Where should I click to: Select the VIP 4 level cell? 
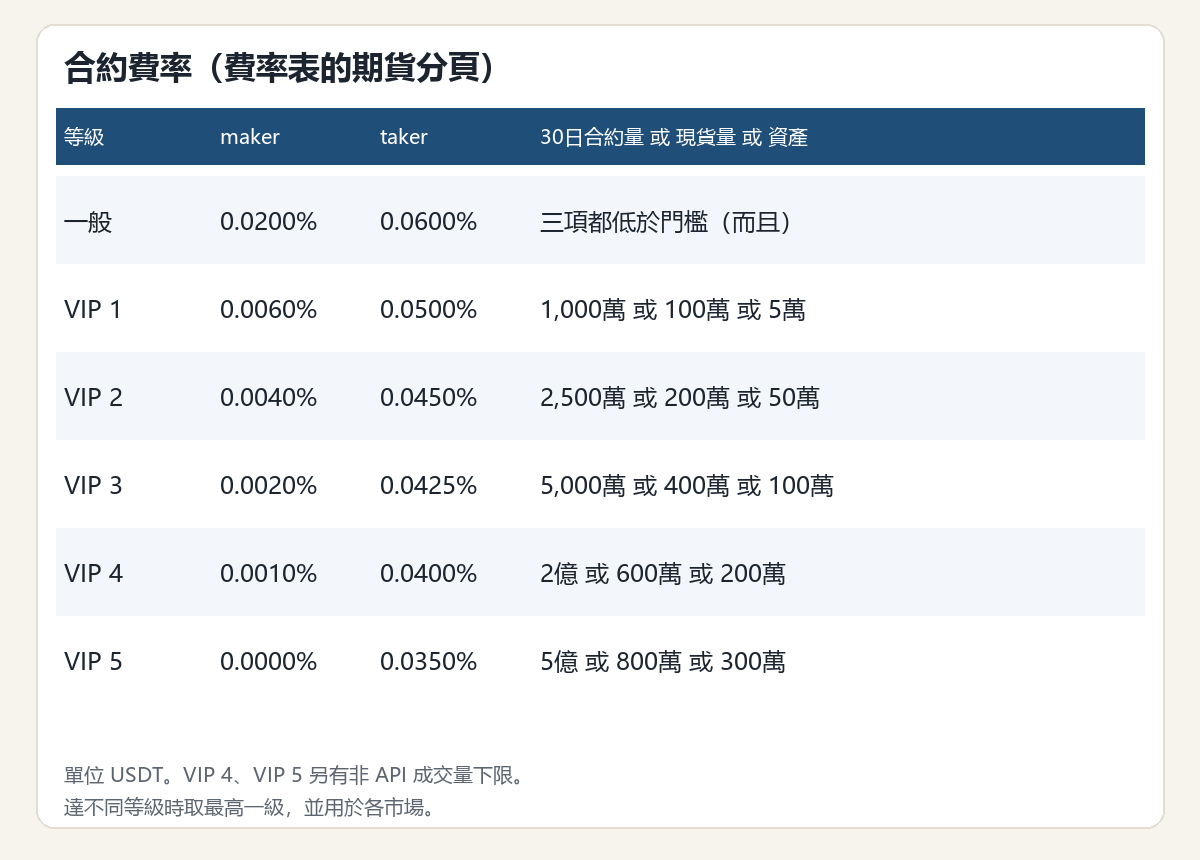[x=93, y=573]
